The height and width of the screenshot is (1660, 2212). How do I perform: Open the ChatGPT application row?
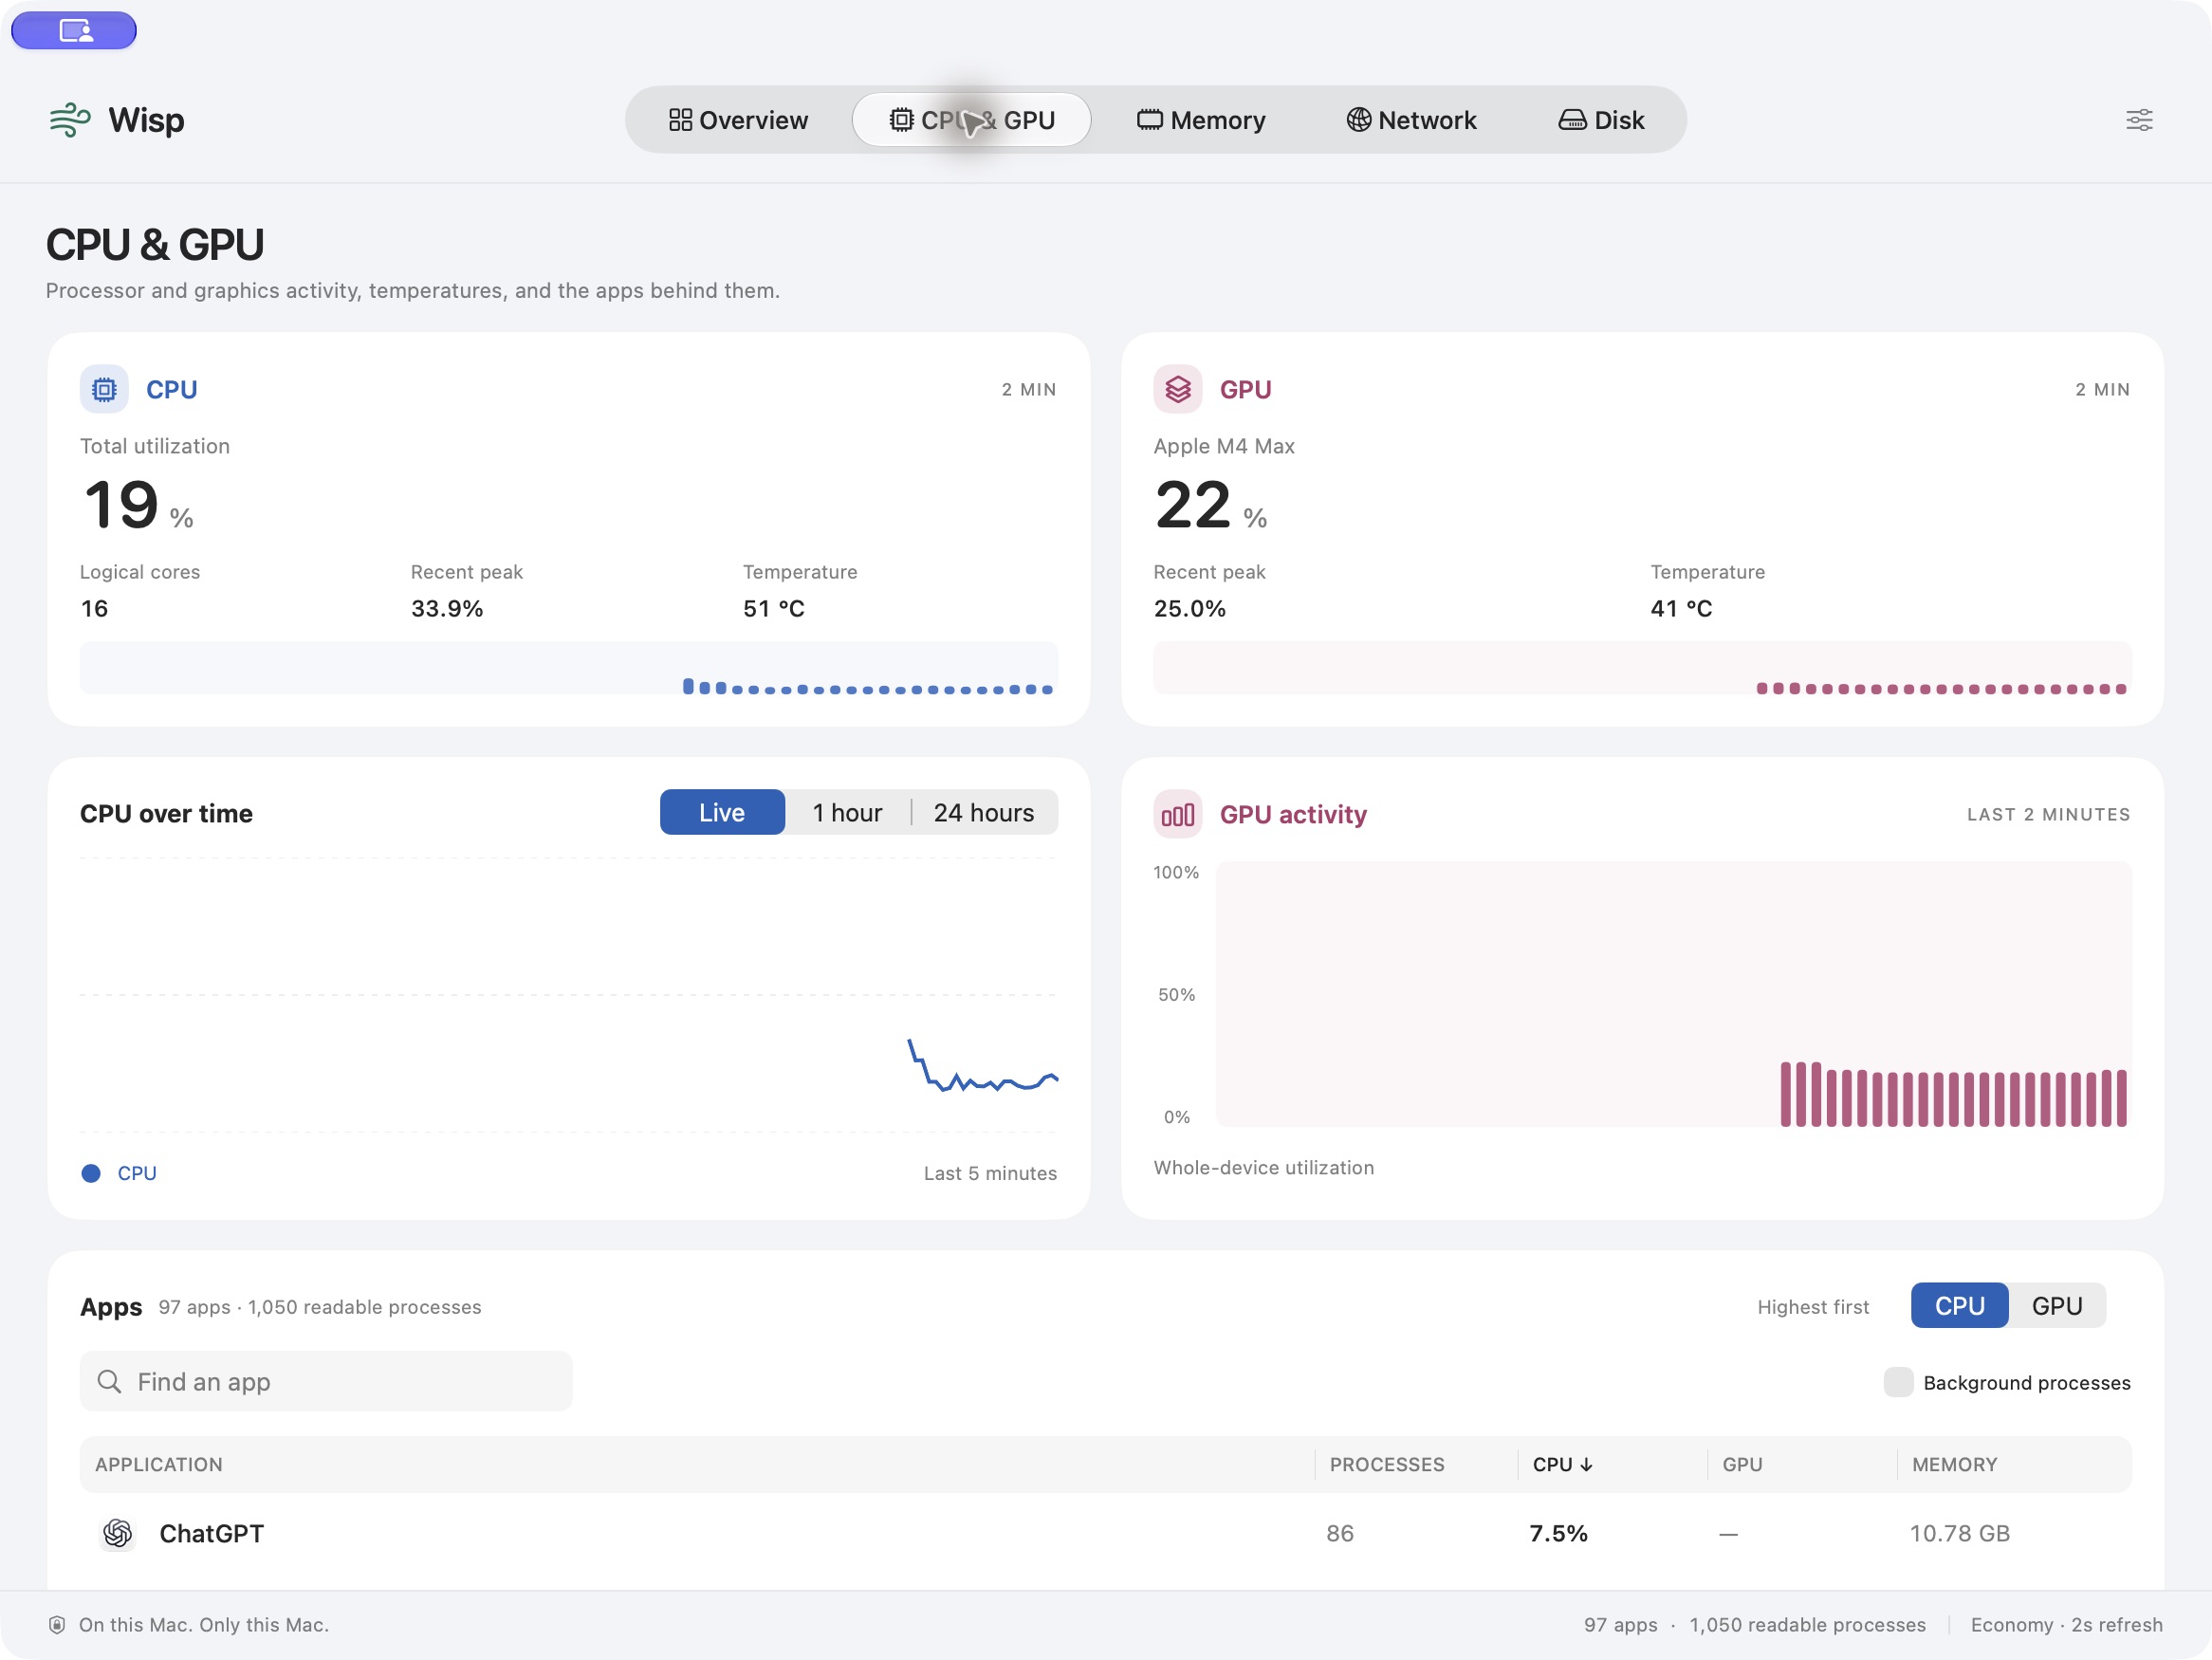1106,1533
